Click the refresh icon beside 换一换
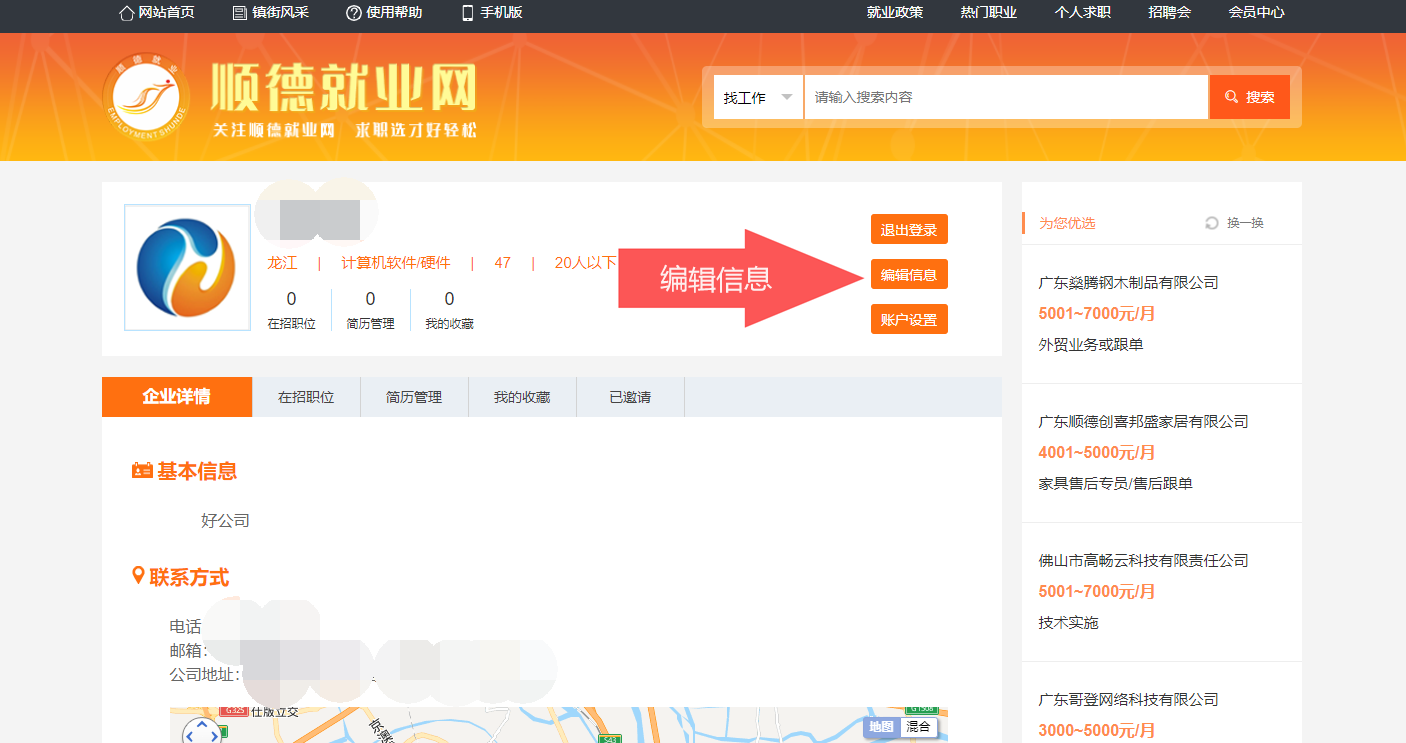Screen dimensions: 1406x743 [x=1212, y=223]
